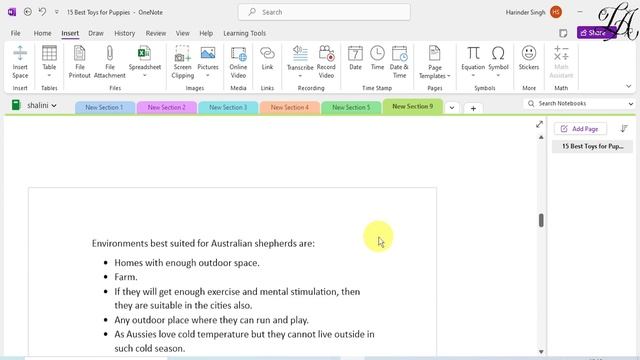
Task: Open the Learning Tools tab
Action: click(x=244, y=33)
